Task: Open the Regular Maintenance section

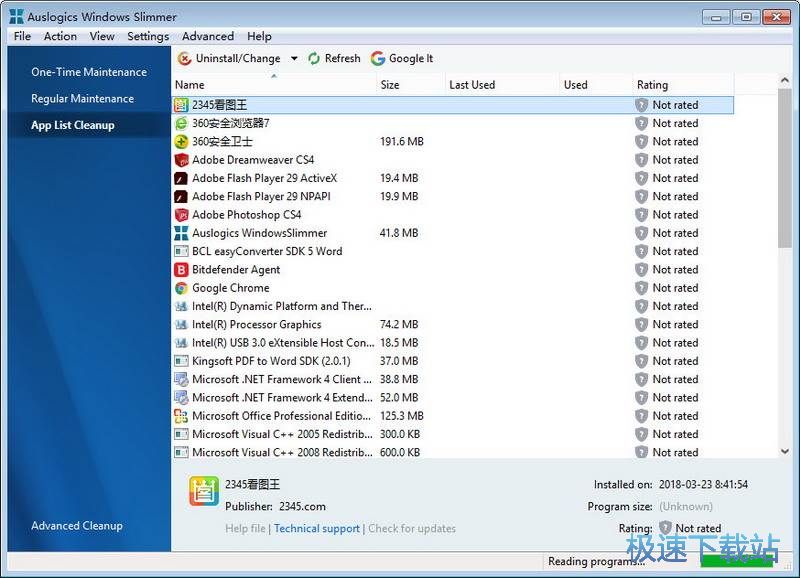Action: (x=82, y=99)
